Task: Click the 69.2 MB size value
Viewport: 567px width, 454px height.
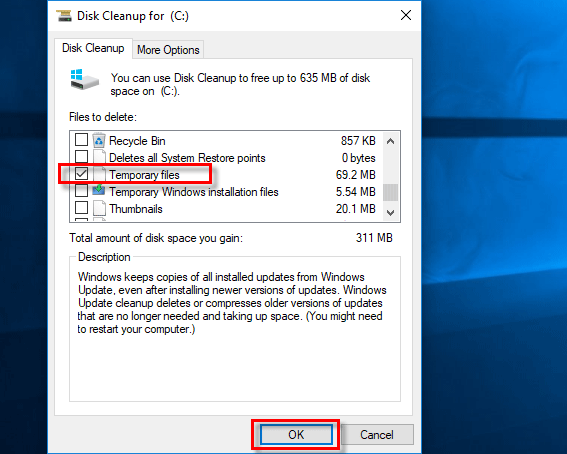Action: (355, 175)
